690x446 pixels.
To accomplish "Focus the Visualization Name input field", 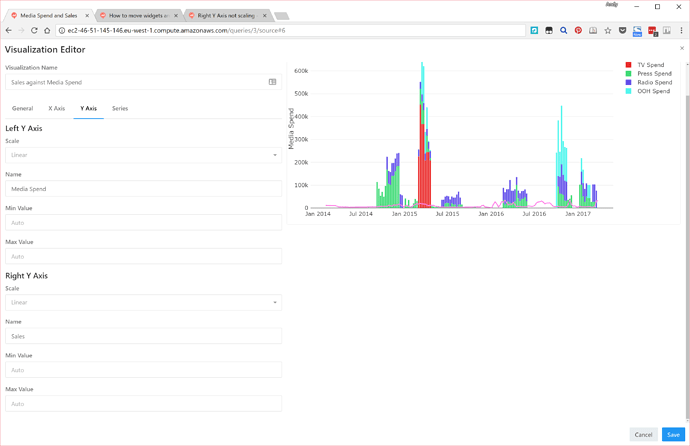I will coord(143,82).
